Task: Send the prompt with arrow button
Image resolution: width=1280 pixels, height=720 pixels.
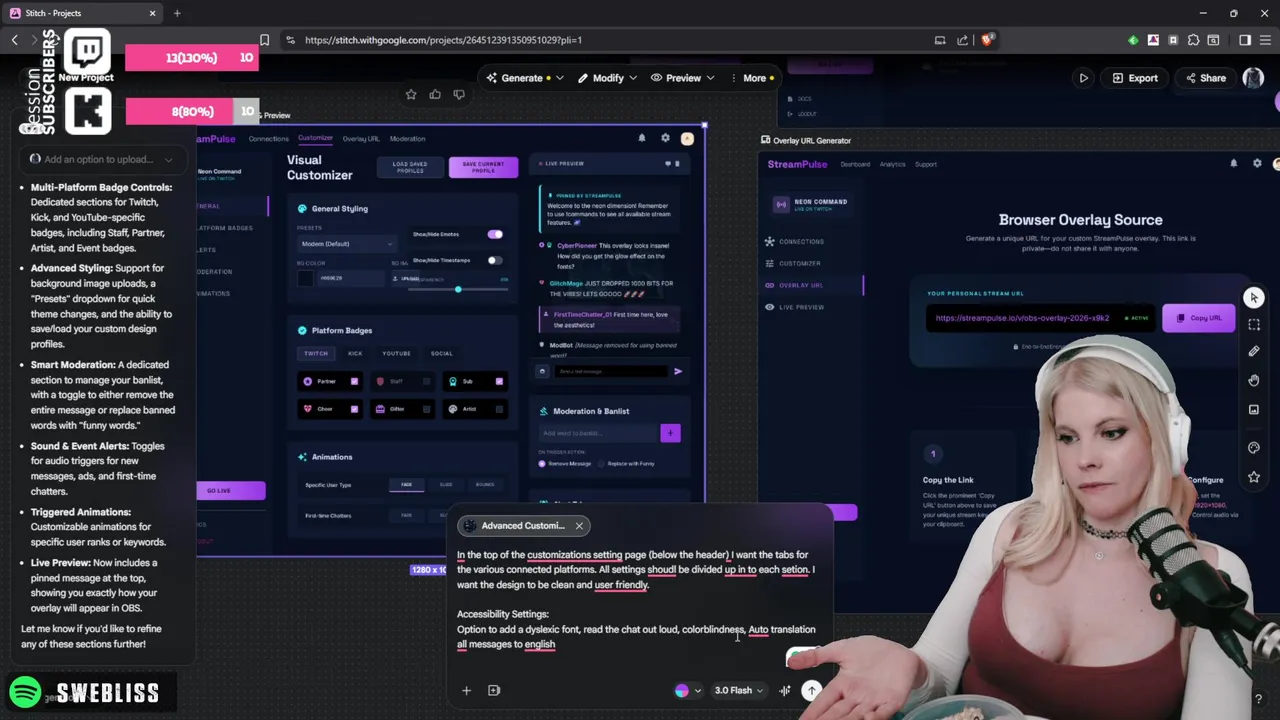Action: (x=812, y=690)
